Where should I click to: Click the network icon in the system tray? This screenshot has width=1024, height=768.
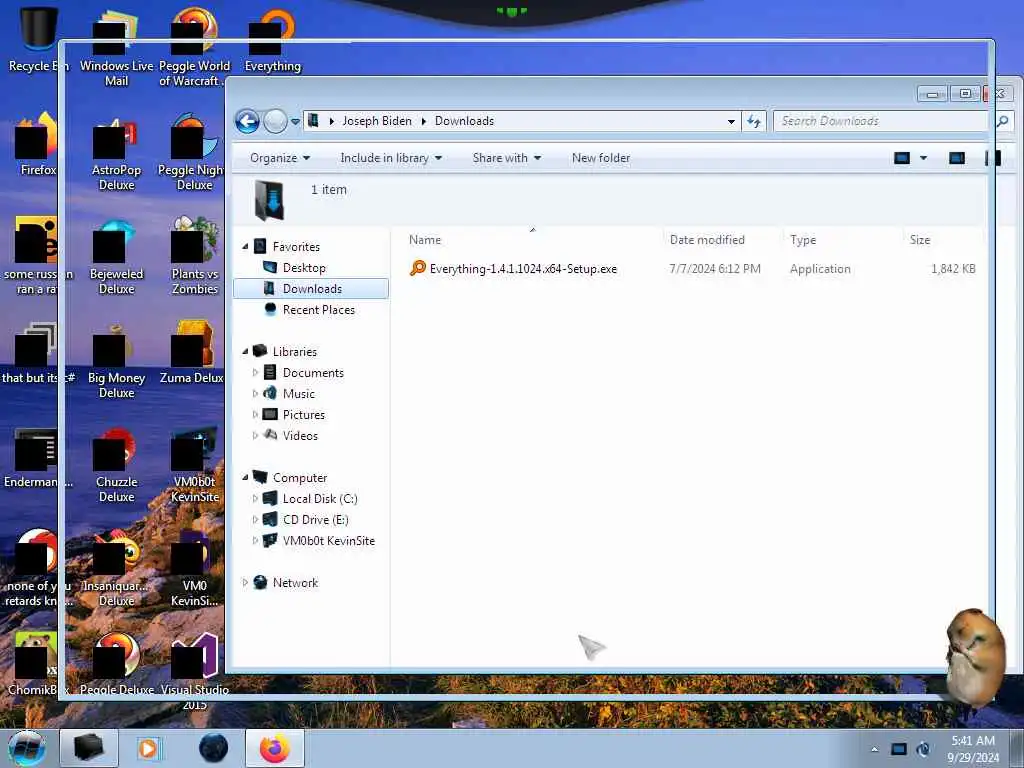tap(899, 749)
